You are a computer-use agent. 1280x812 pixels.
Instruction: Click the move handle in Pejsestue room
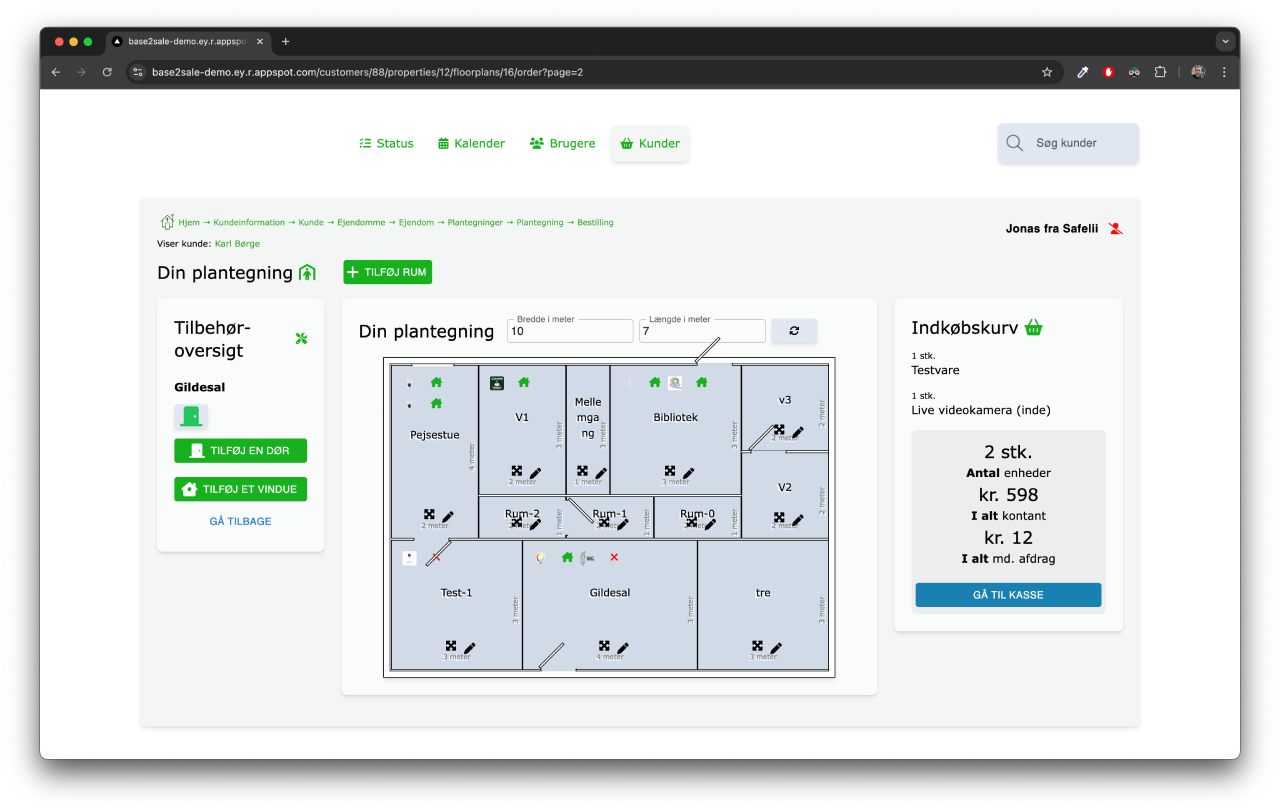[x=429, y=515]
